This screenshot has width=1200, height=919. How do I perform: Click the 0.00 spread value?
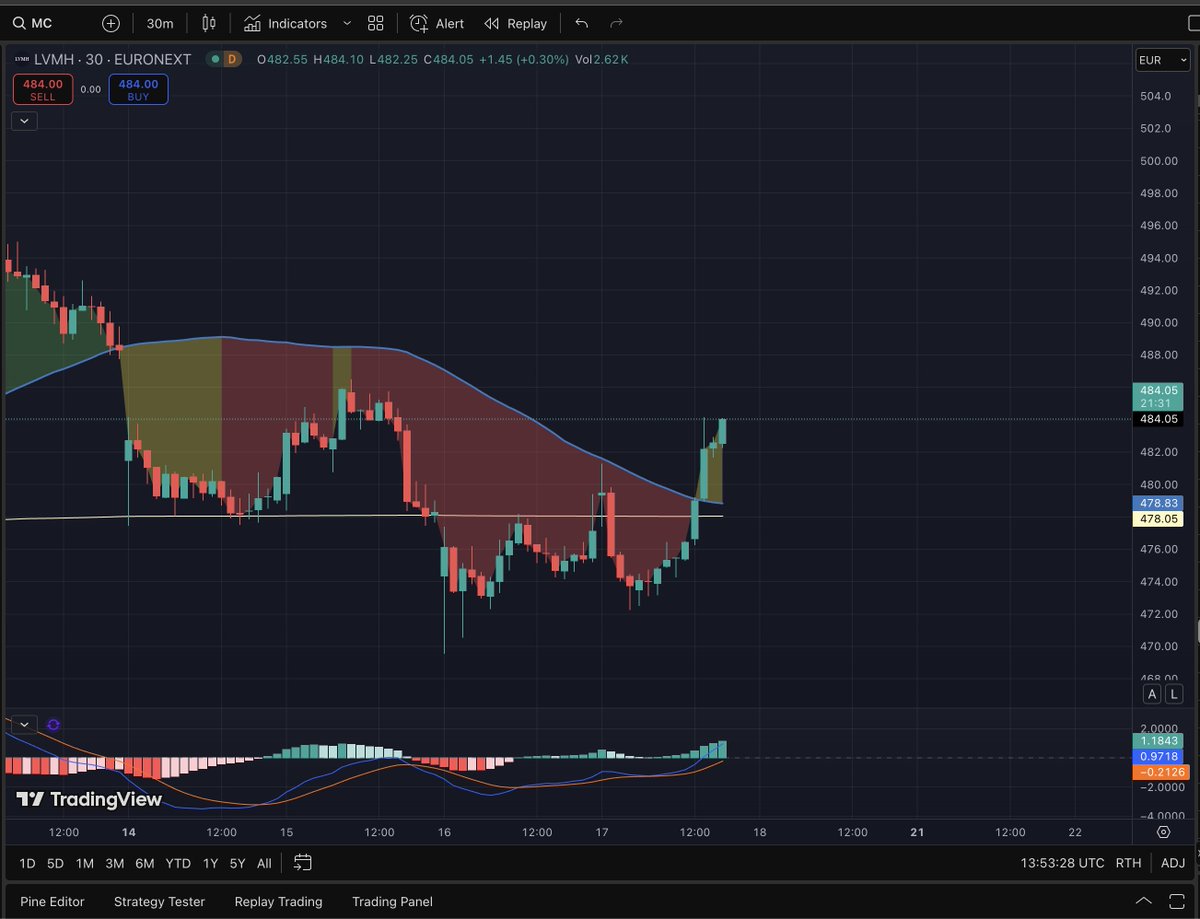pos(91,89)
